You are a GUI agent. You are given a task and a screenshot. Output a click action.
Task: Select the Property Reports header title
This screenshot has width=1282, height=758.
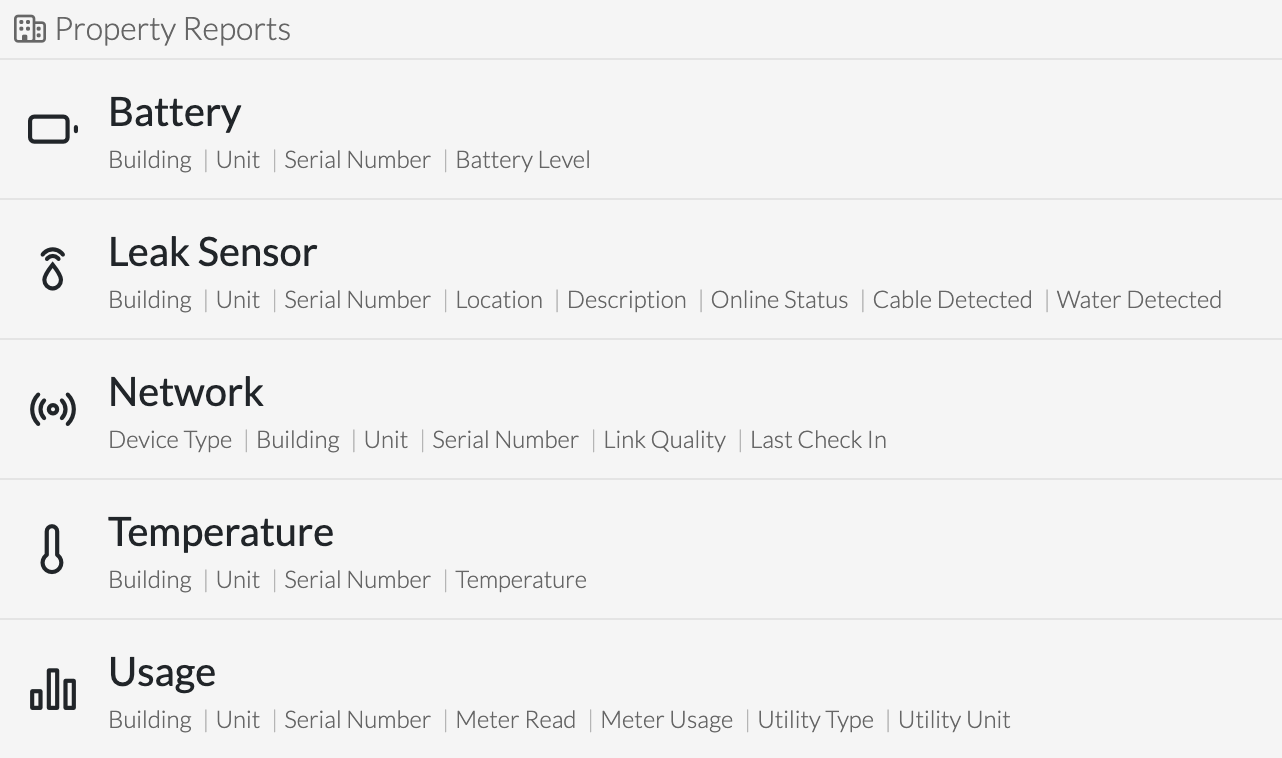point(173,30)
